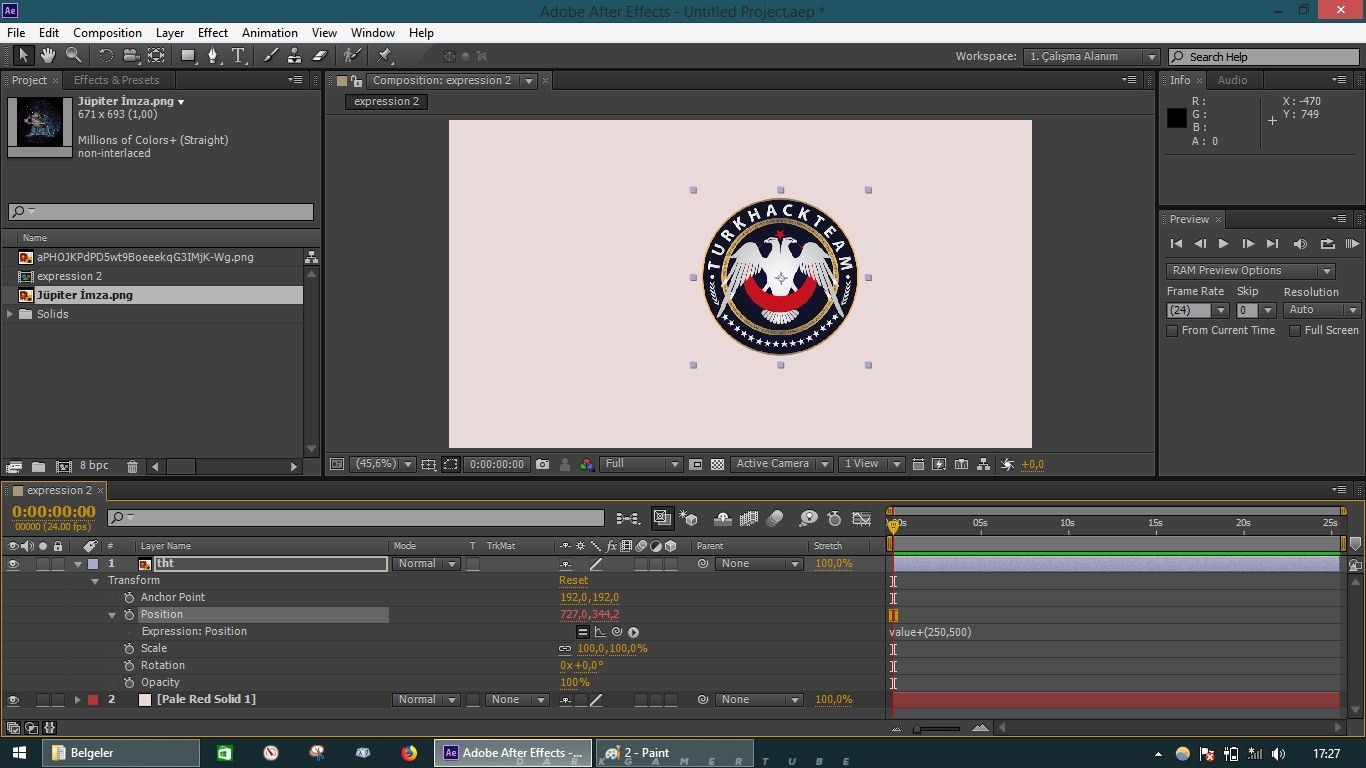
Task: Open expression language menu play arrow
Action: tap(634, 632)
